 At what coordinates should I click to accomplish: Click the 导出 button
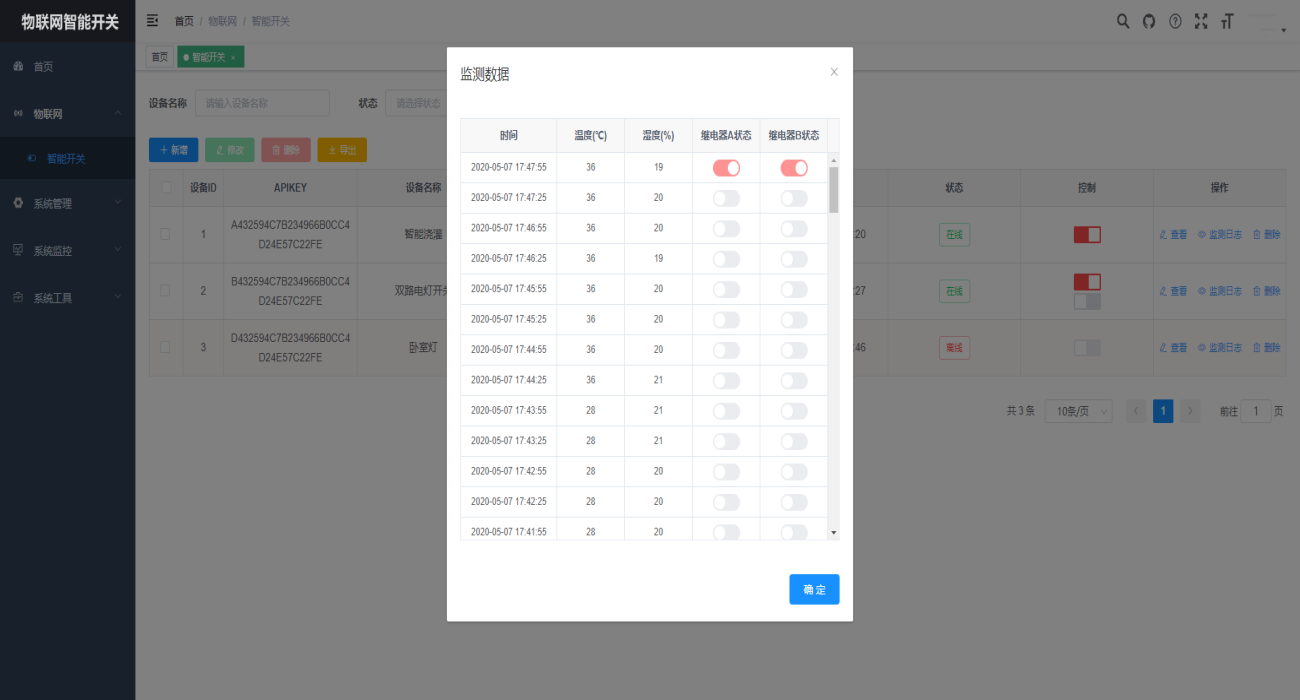click(x=342, y=150)
